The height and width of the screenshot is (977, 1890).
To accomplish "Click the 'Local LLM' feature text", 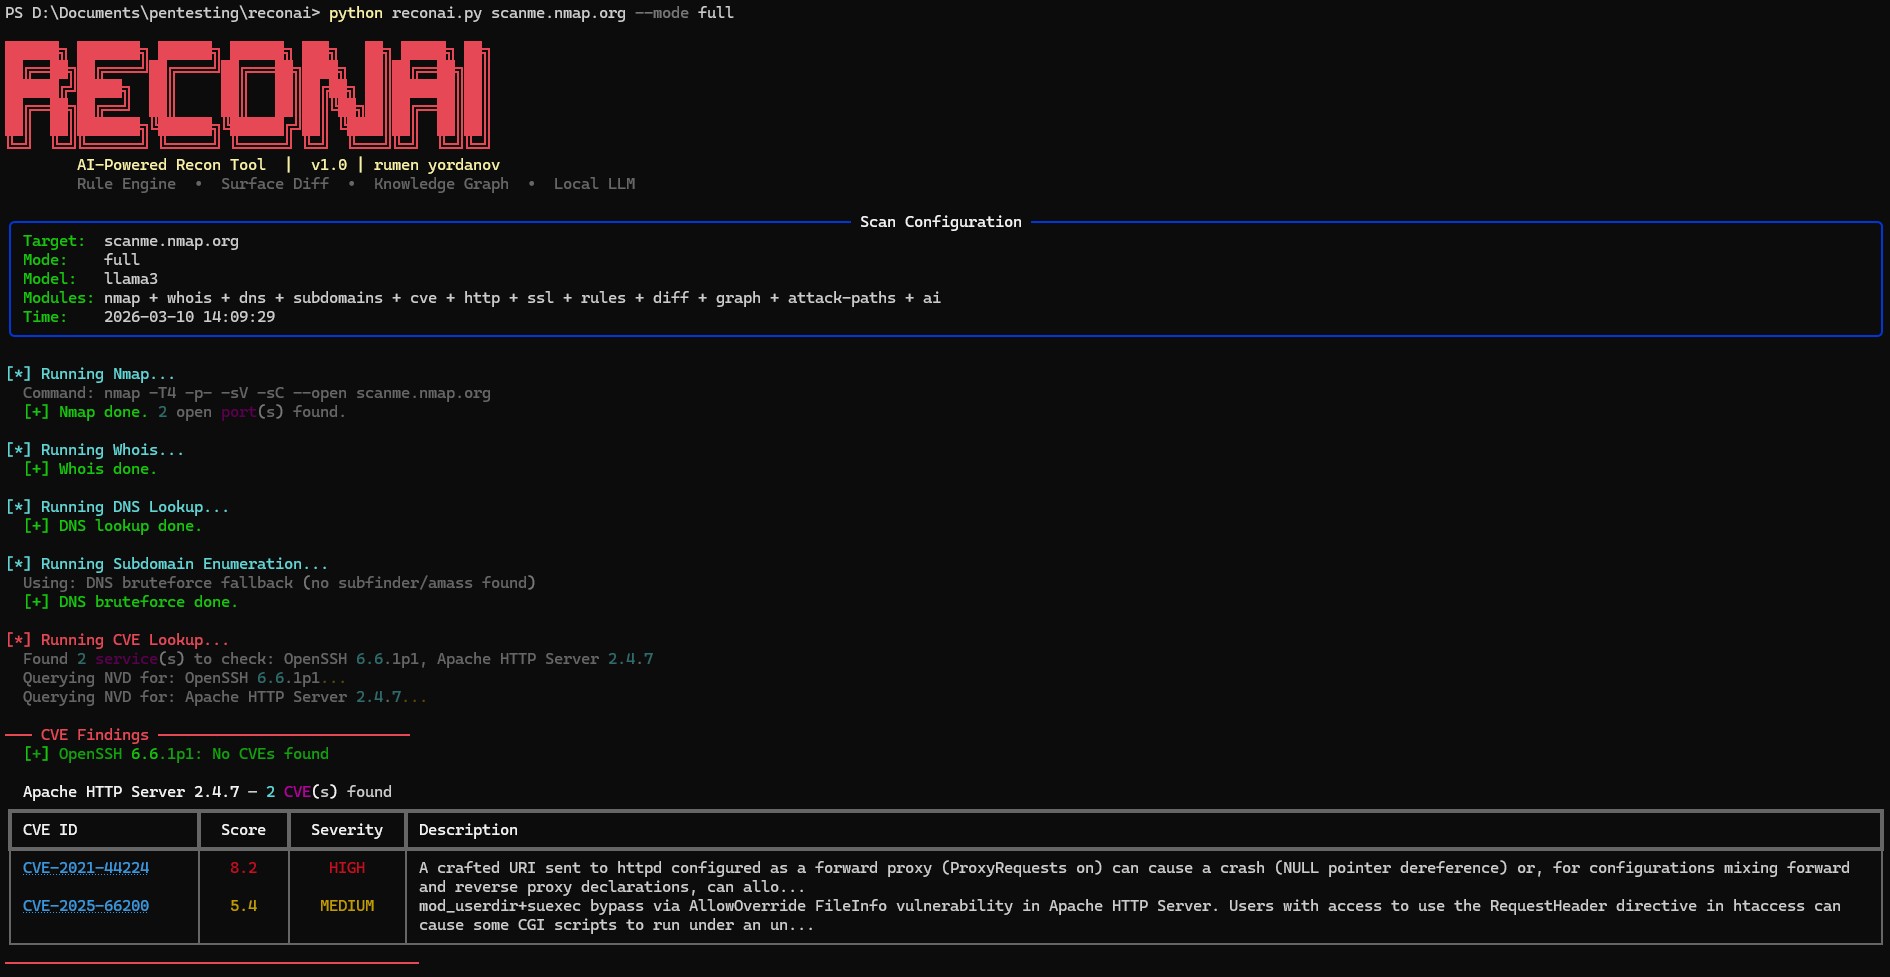I will tap(594, 184).
